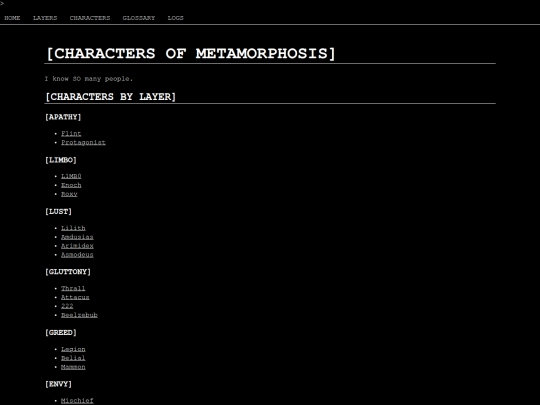Visit the Arimidex character page
Image resolution: width=540 pixels, height=405 pixels.
tap(77, 246)
